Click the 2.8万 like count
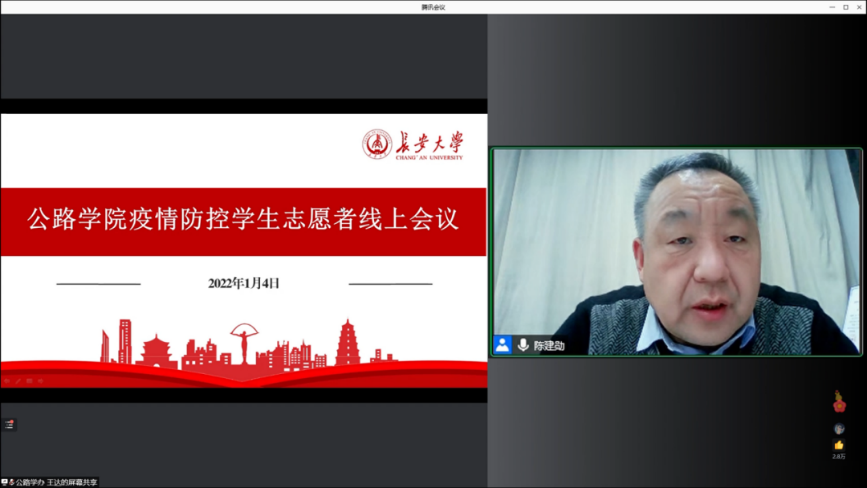 [x=839, y=456]
